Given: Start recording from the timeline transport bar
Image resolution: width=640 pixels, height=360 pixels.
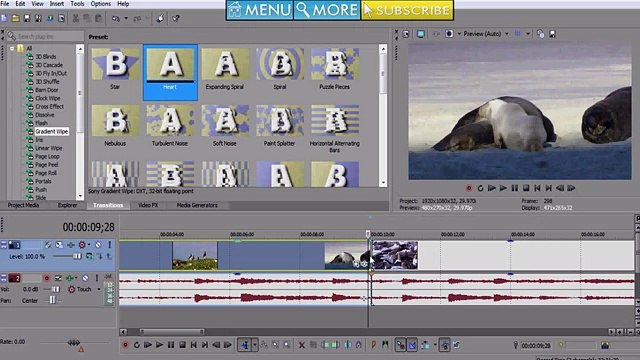Looking at the screenshot, I should [125, 345].
